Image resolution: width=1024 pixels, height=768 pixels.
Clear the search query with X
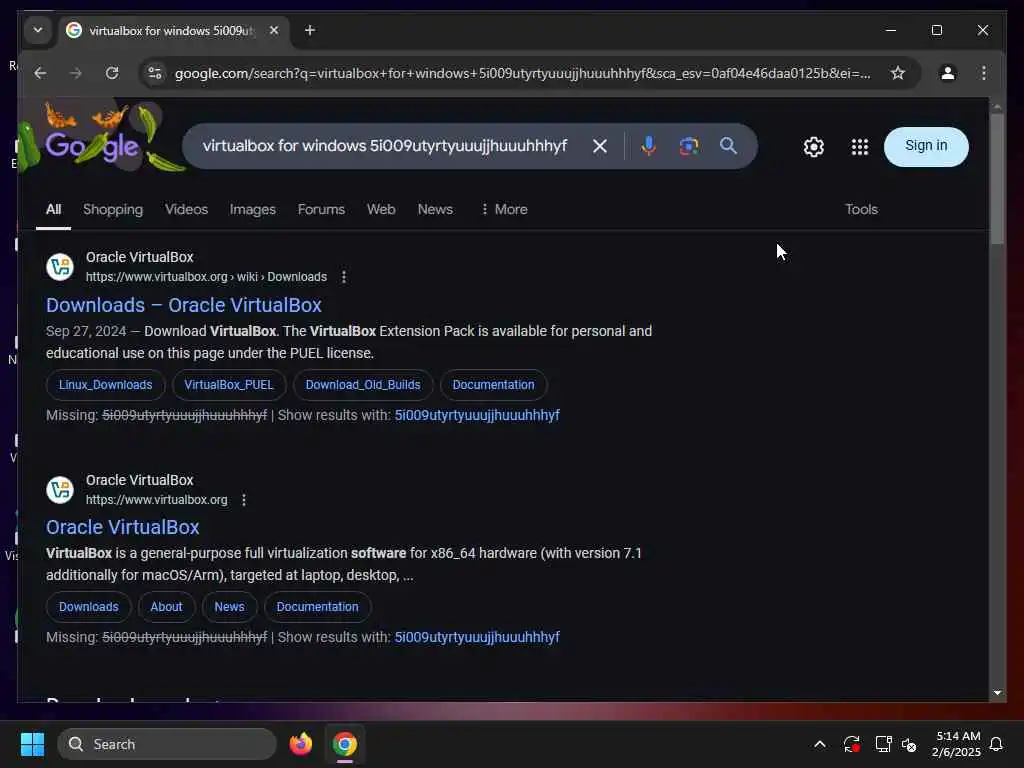pyautogui.click(x=600, y=146)
